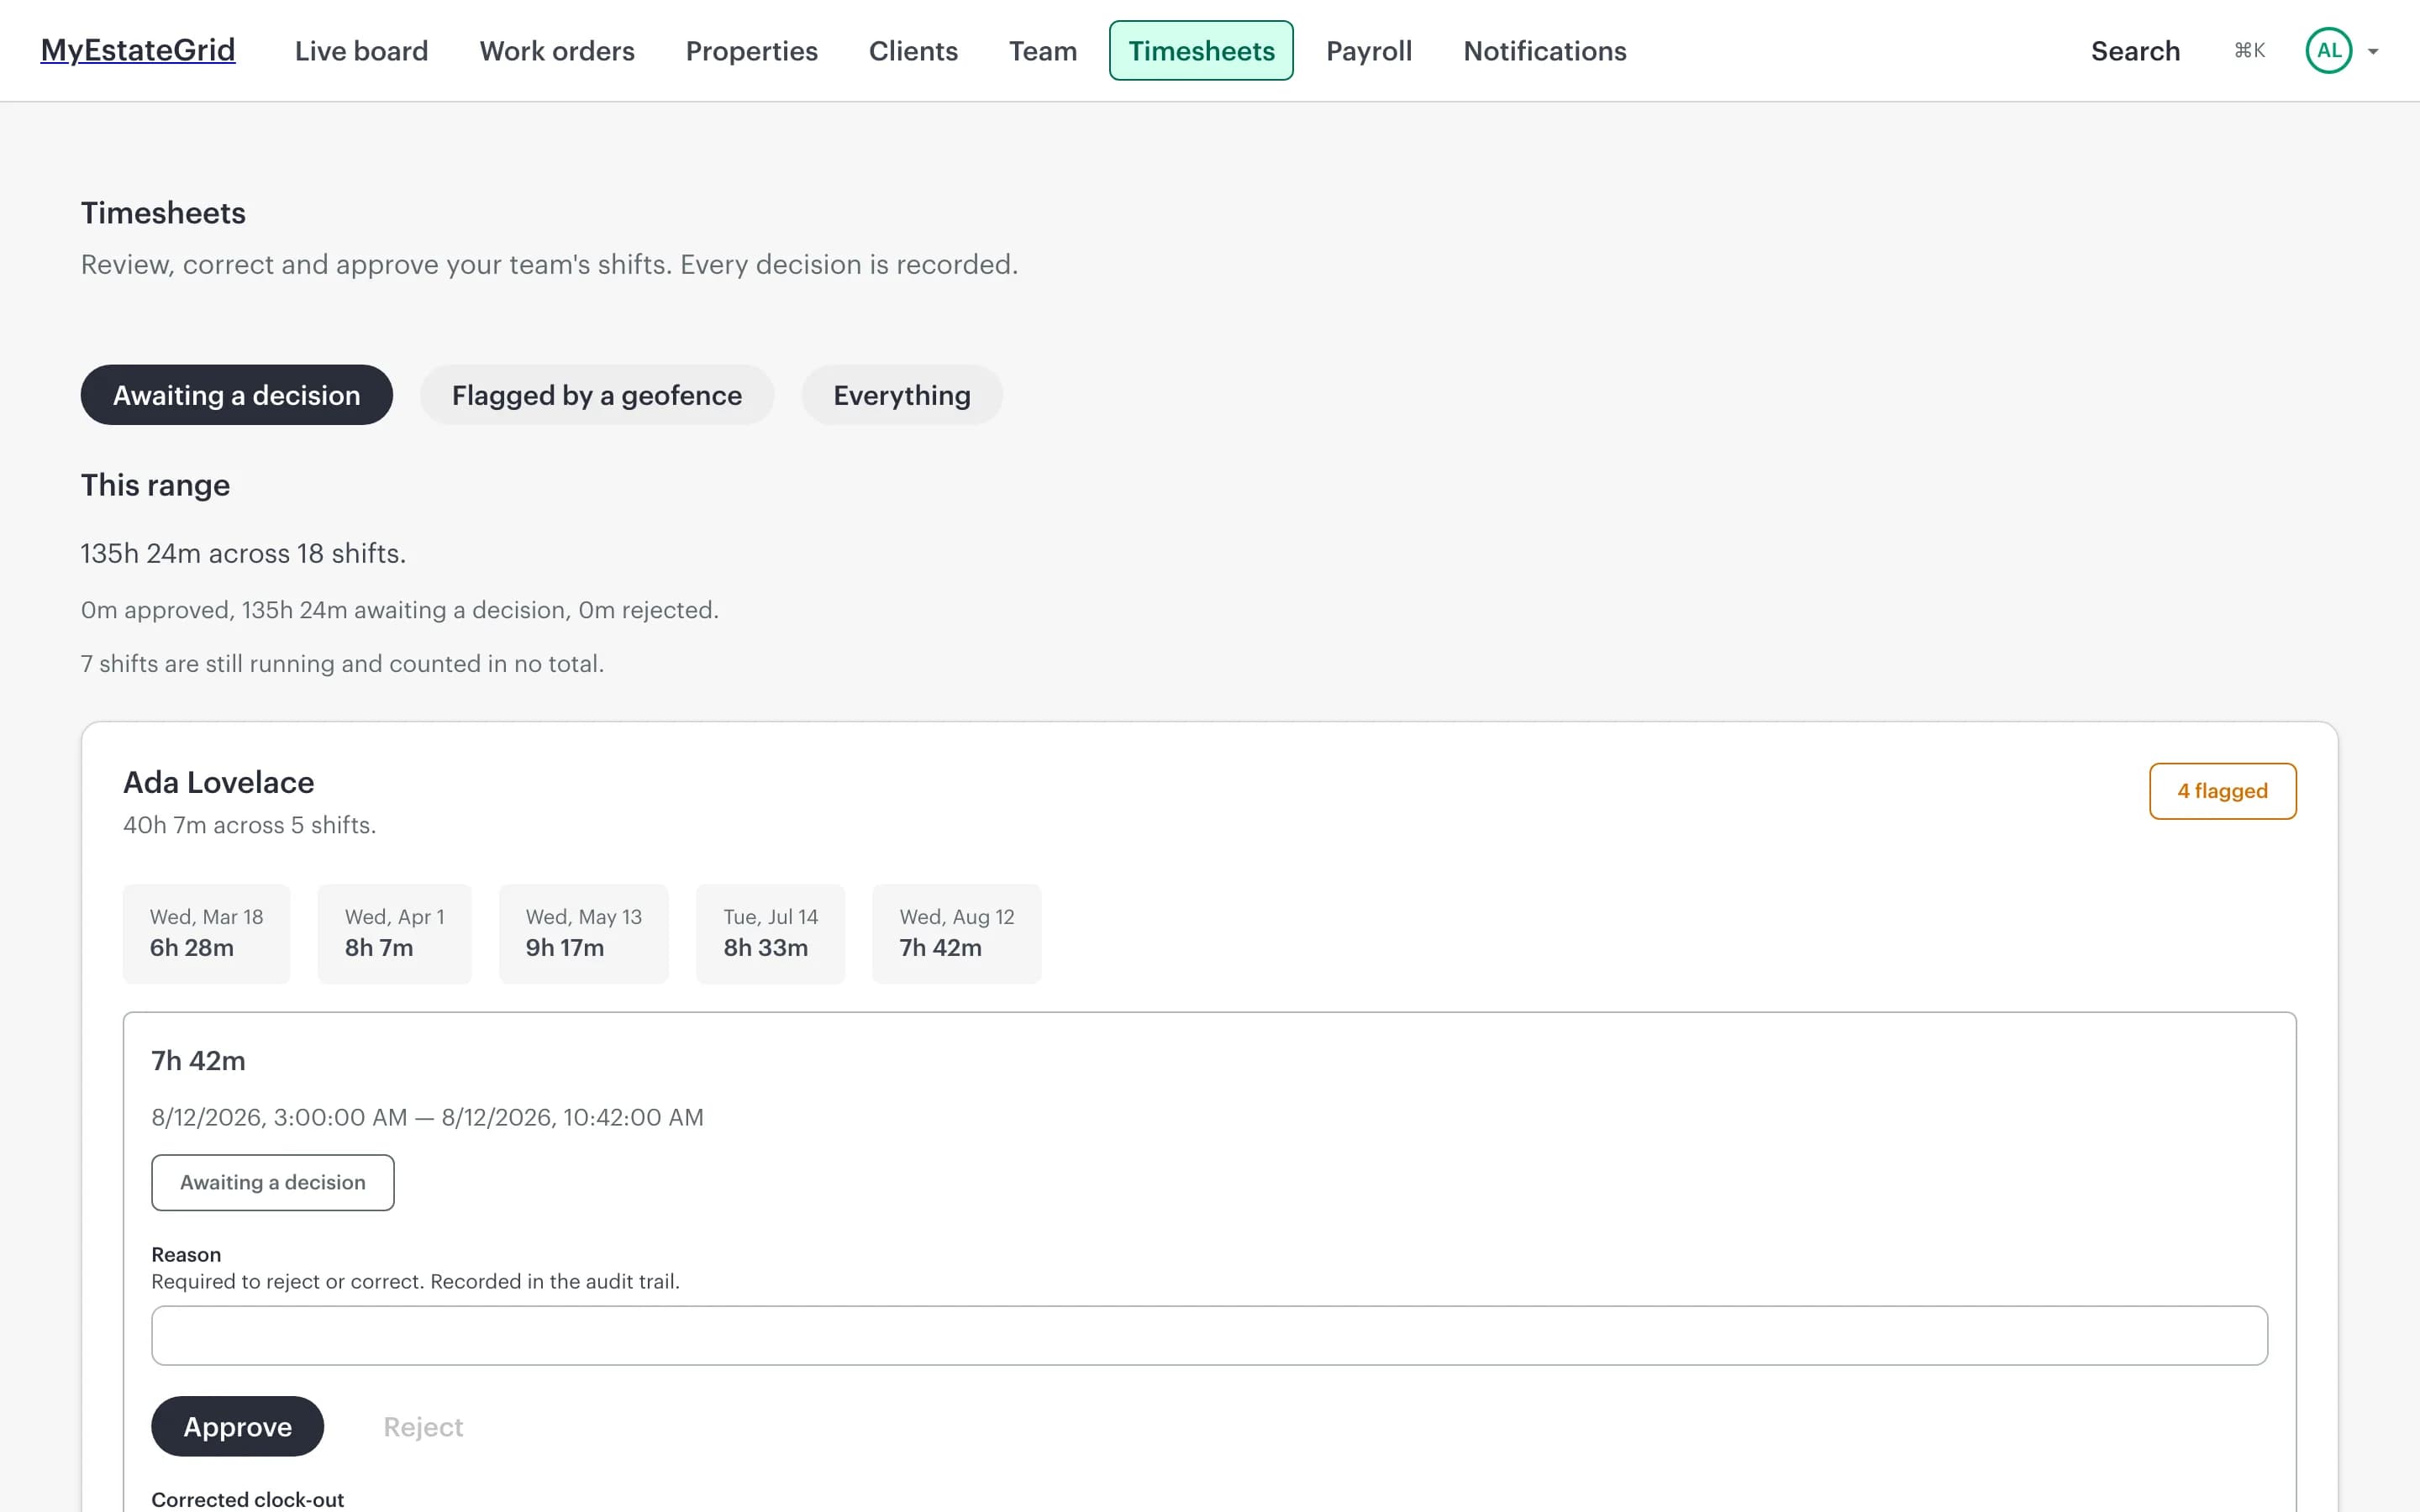Select the Timesheets nav item
Image resolution: width=2420 pixels, height=1512 pixels.
[x=1201, y=51]
